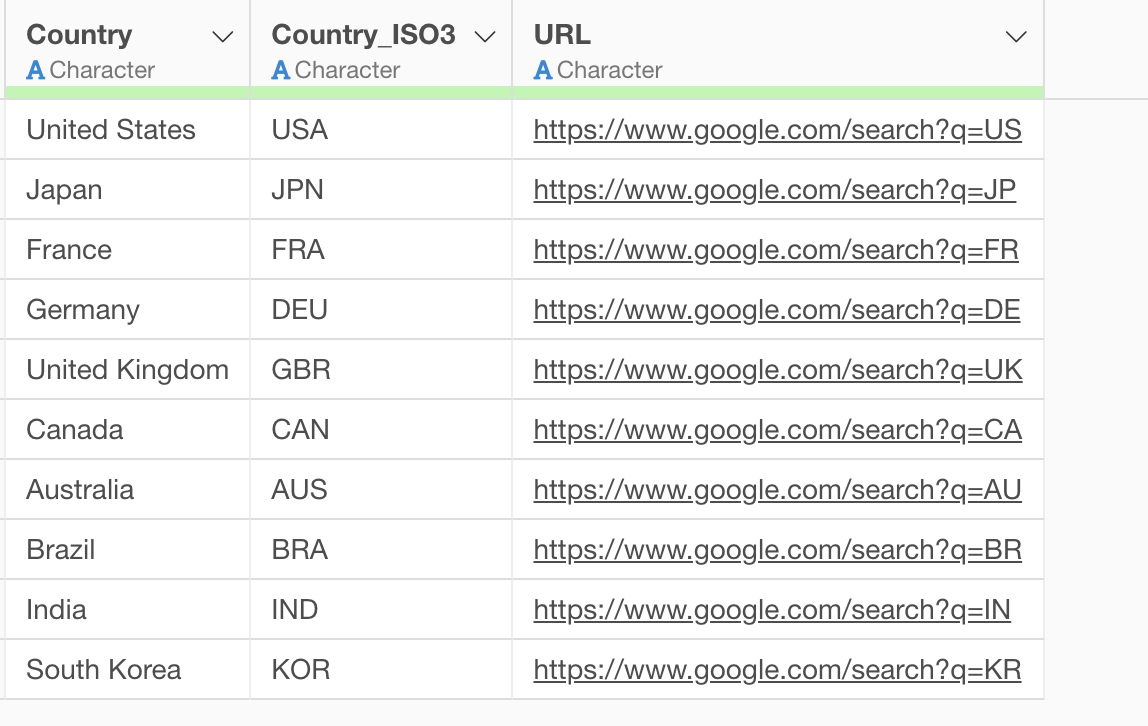
Task: Click the search link ending in UK
Action: pyautogui.click(x=777, y=370)
